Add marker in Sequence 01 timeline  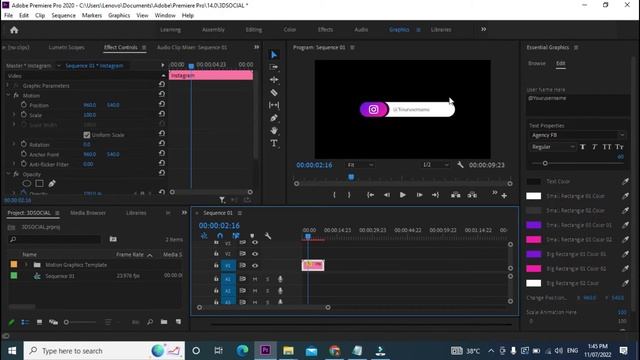pos(252,236)
